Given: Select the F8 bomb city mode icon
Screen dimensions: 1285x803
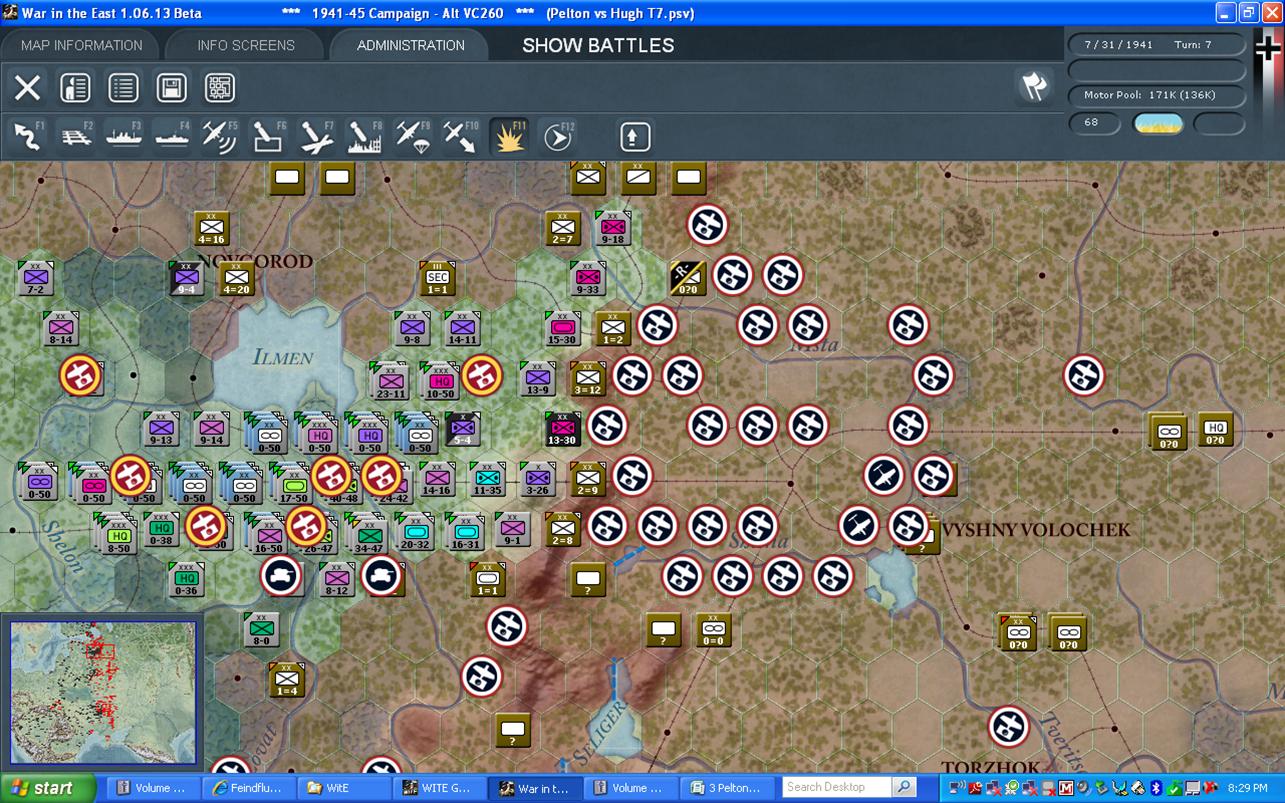Looking at the screenshot, I should 364,136.
